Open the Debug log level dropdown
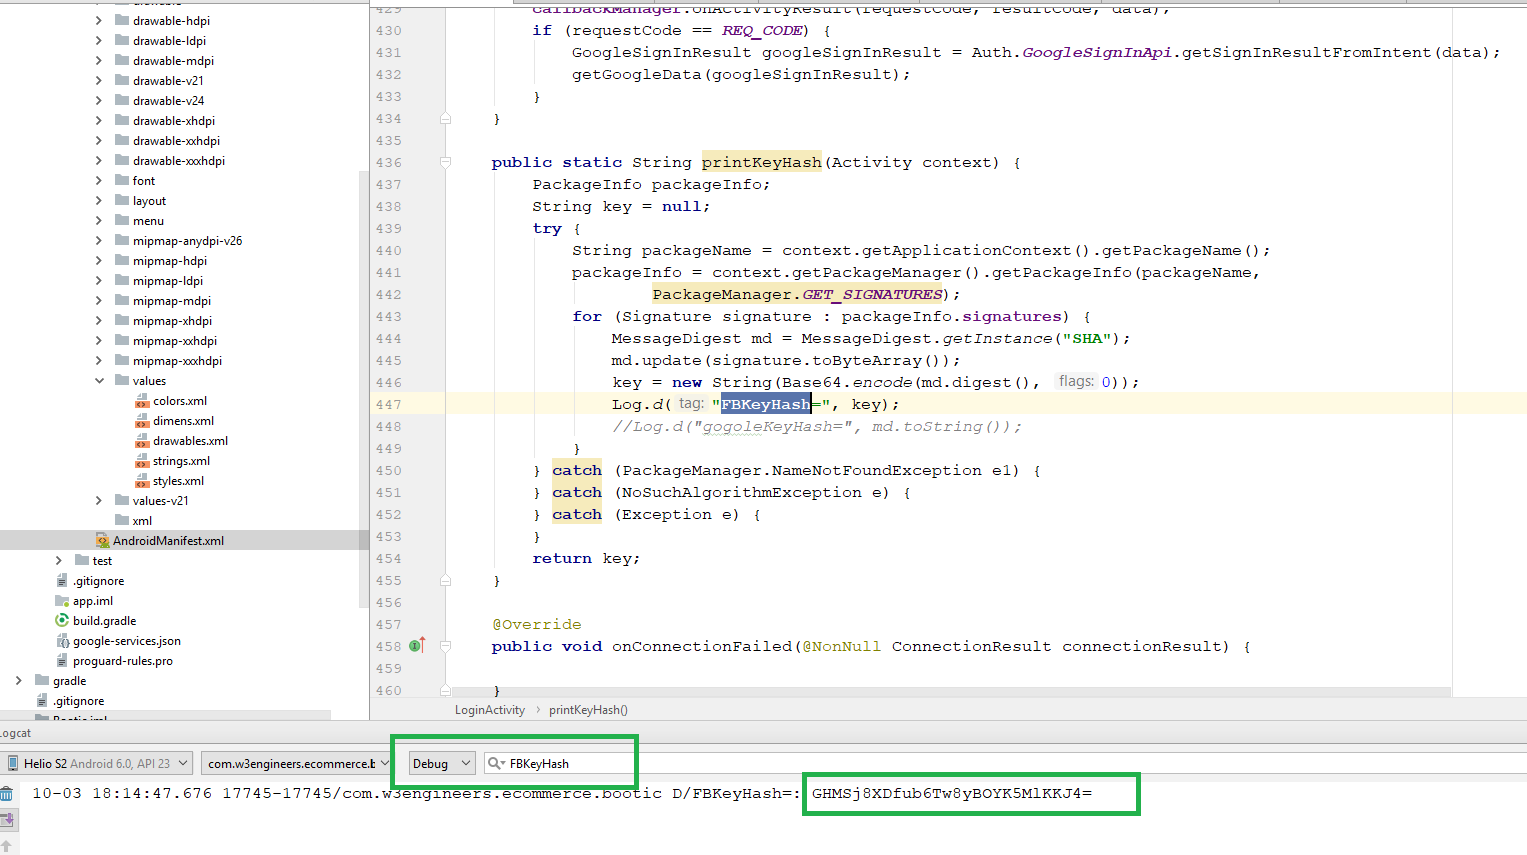Viewport: 1527px width, 855px height. 441,764
